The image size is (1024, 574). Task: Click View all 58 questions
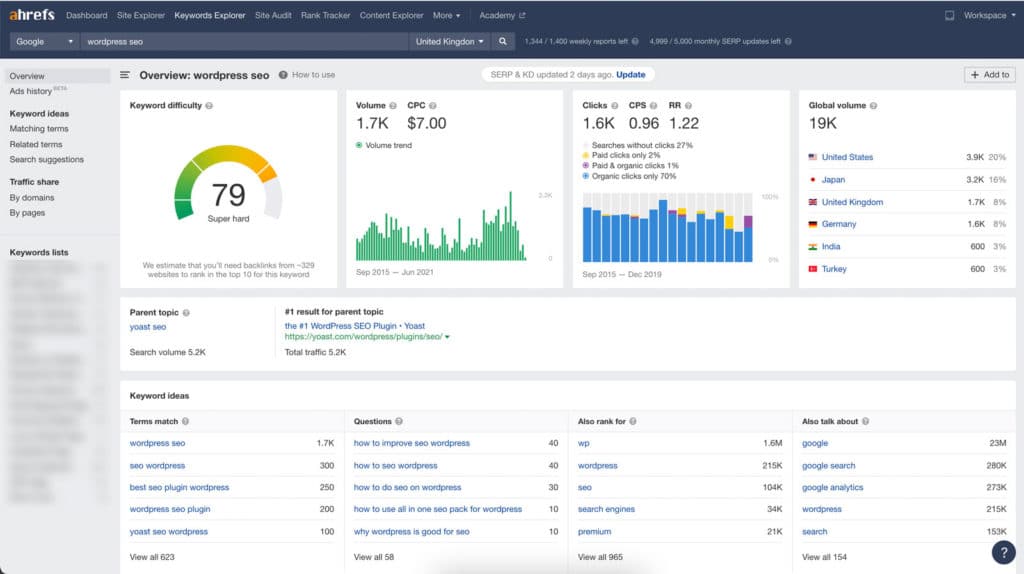374,557
